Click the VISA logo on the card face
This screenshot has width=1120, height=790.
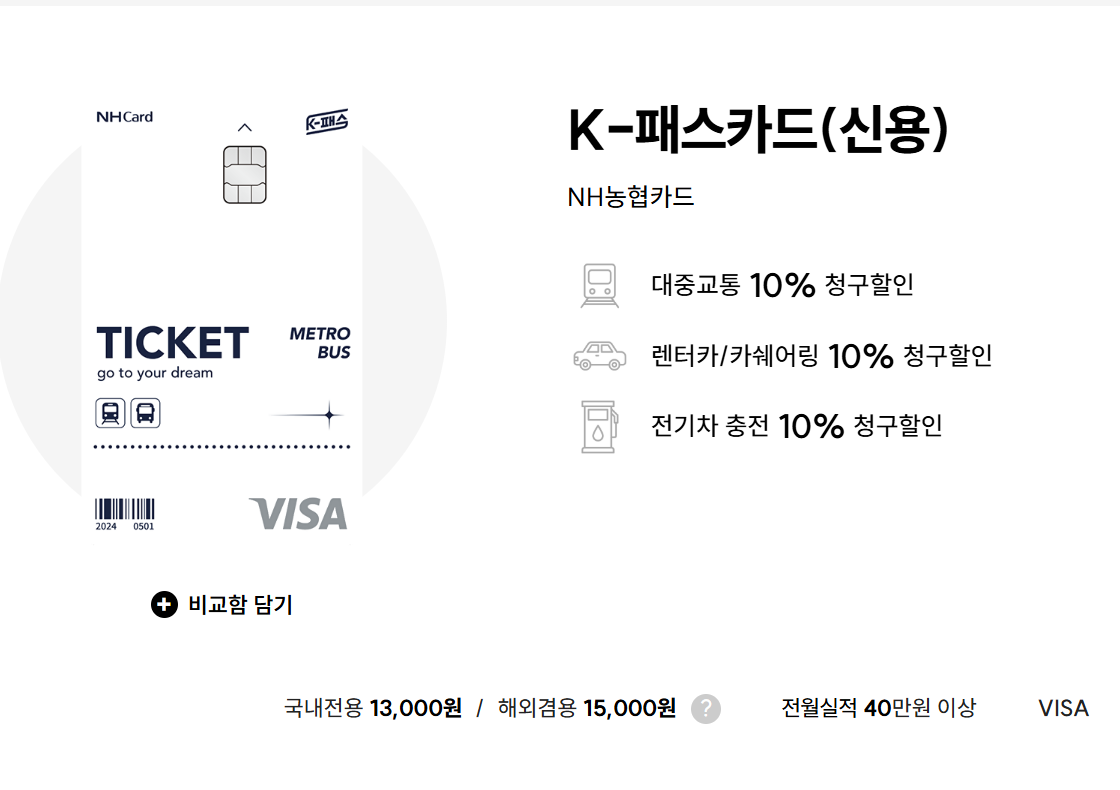coord(298,513)
